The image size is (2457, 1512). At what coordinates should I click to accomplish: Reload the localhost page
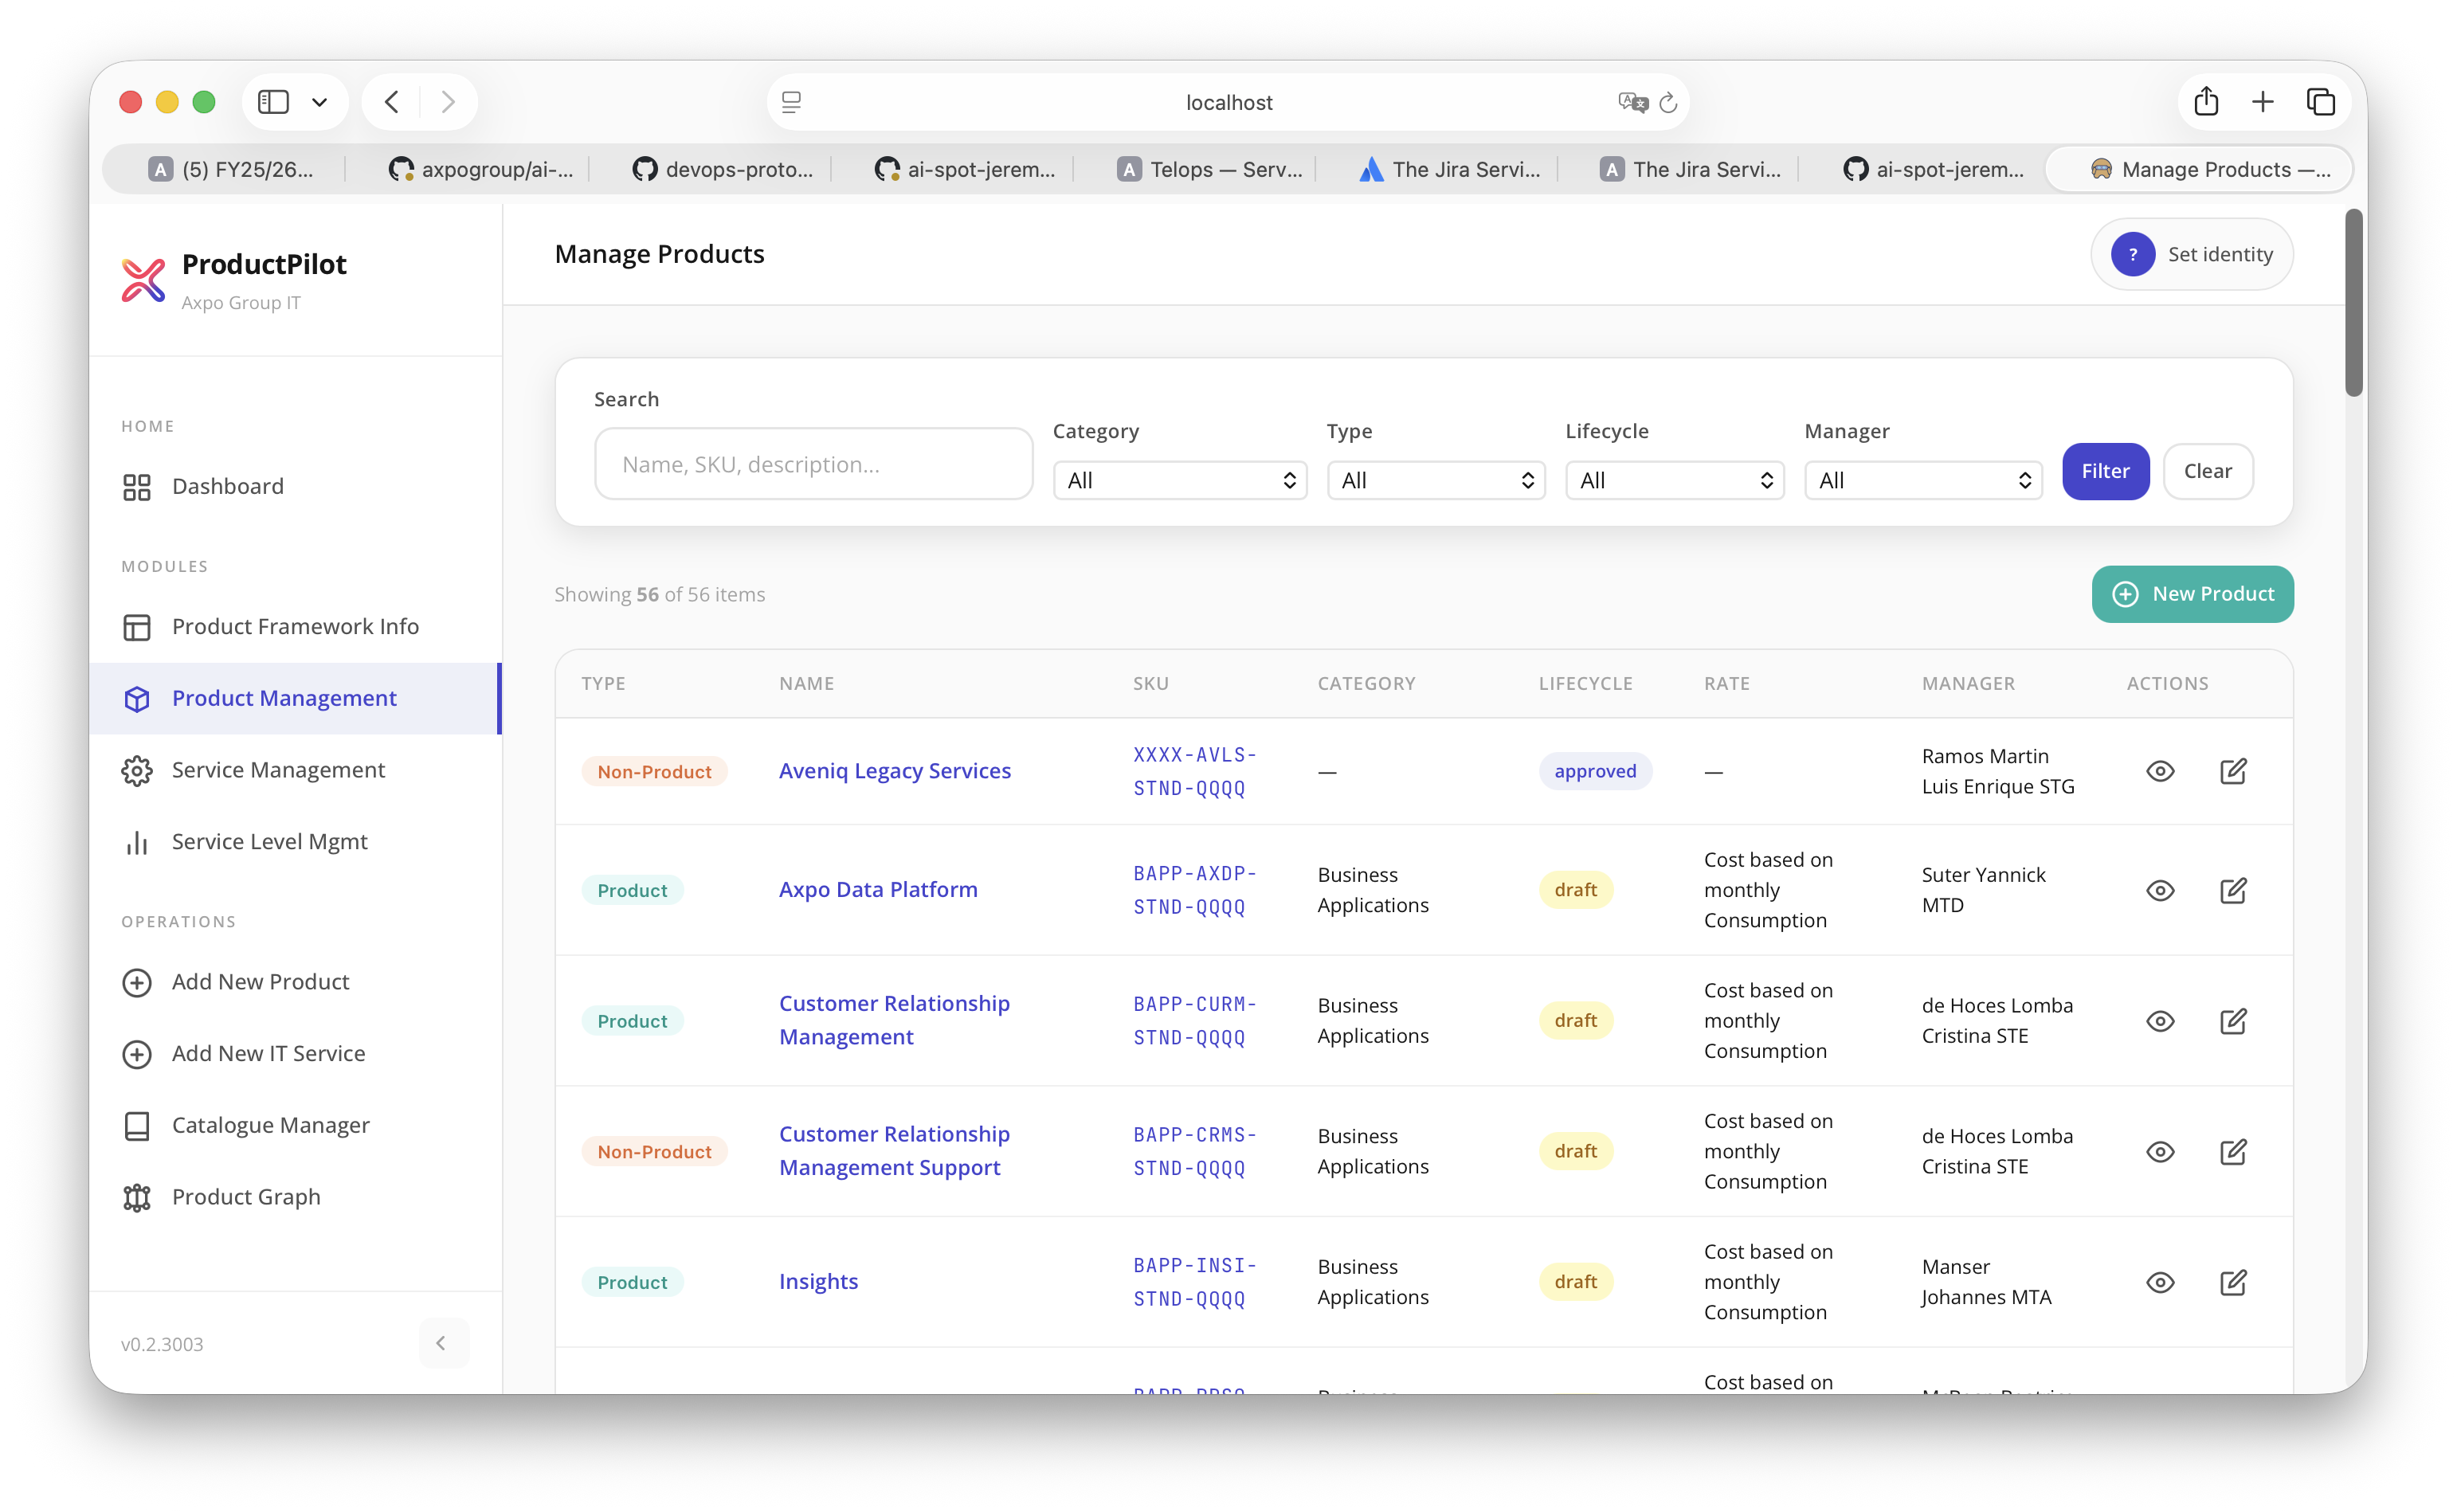[1667, 103]
